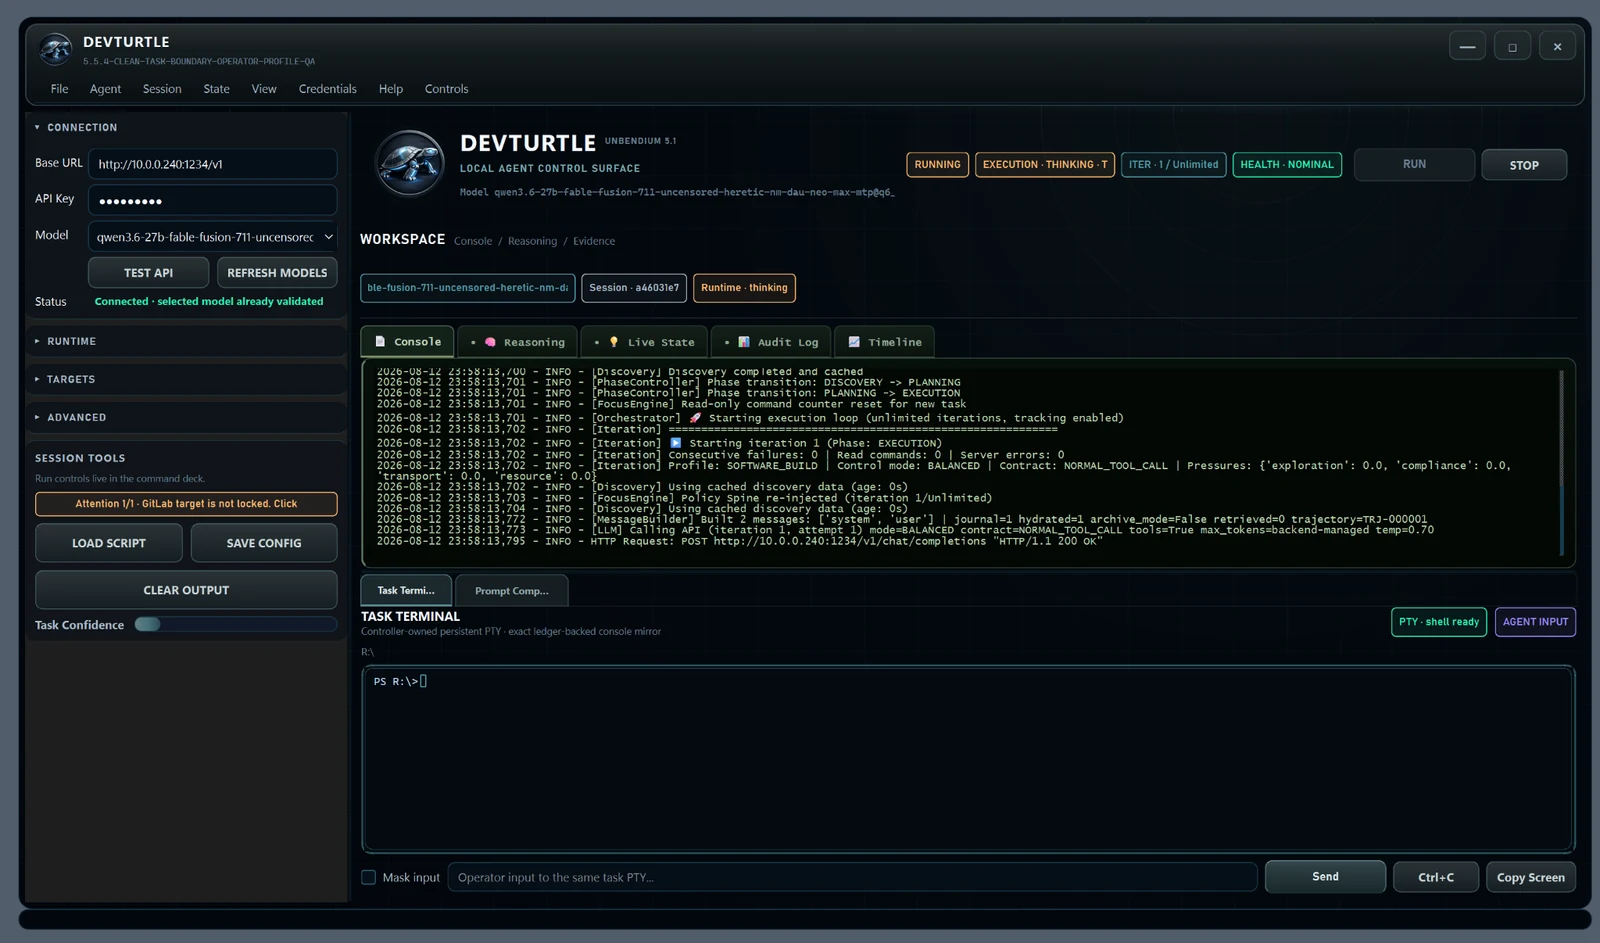Switch to the Reasoning tab
The width and height of the screenshot is (1600, 943).
[x=517, y=342]
